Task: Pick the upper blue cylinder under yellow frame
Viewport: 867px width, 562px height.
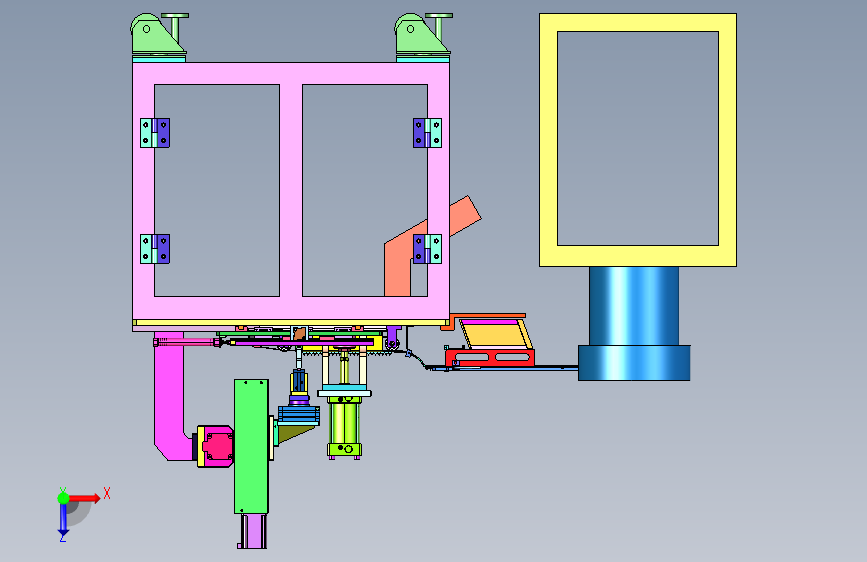Action: tap(634, 306)
